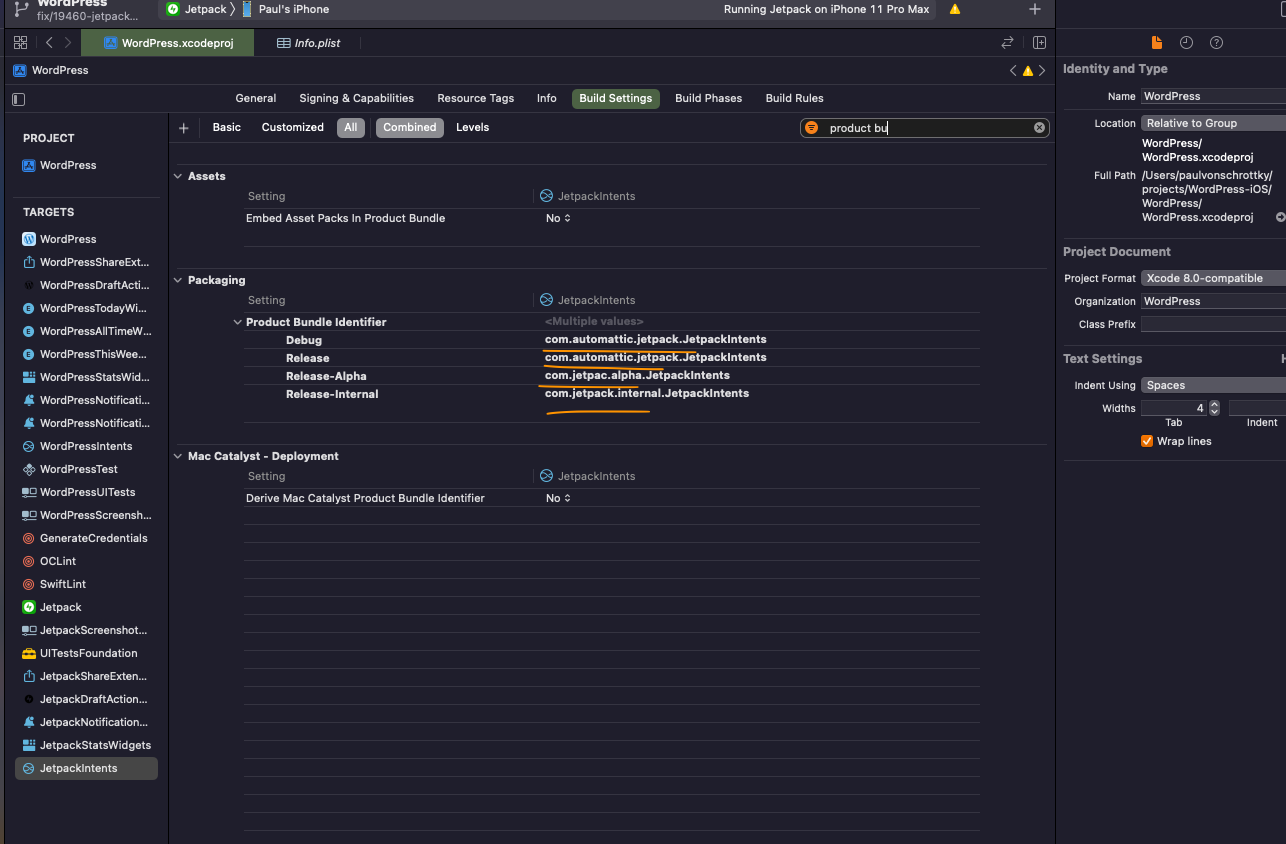Image resolution: width=1286 pixels, height=844 pixels.
Task: Switch to the WordPress.xcodeproj editor tab
Action: pos(167,43)
